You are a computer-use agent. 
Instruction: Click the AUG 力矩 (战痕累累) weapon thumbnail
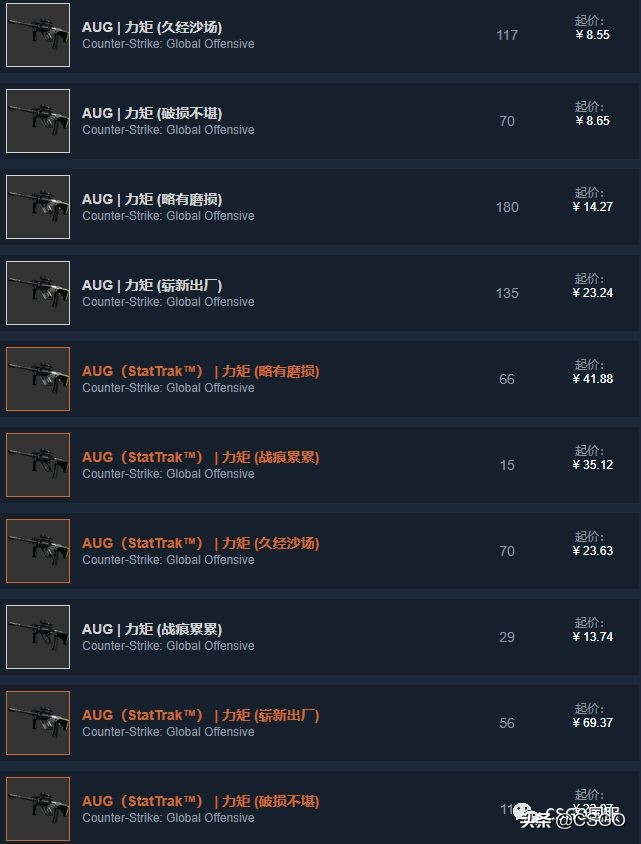[x=38, y=637]
